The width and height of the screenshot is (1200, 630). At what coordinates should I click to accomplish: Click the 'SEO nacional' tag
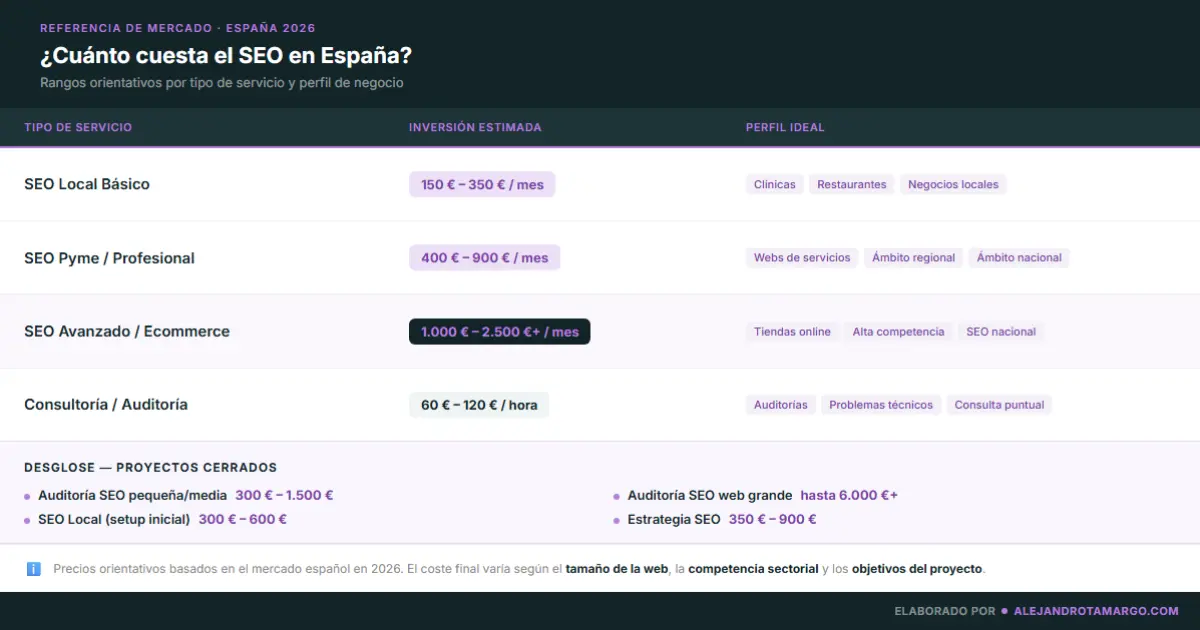coord(1001,332)
